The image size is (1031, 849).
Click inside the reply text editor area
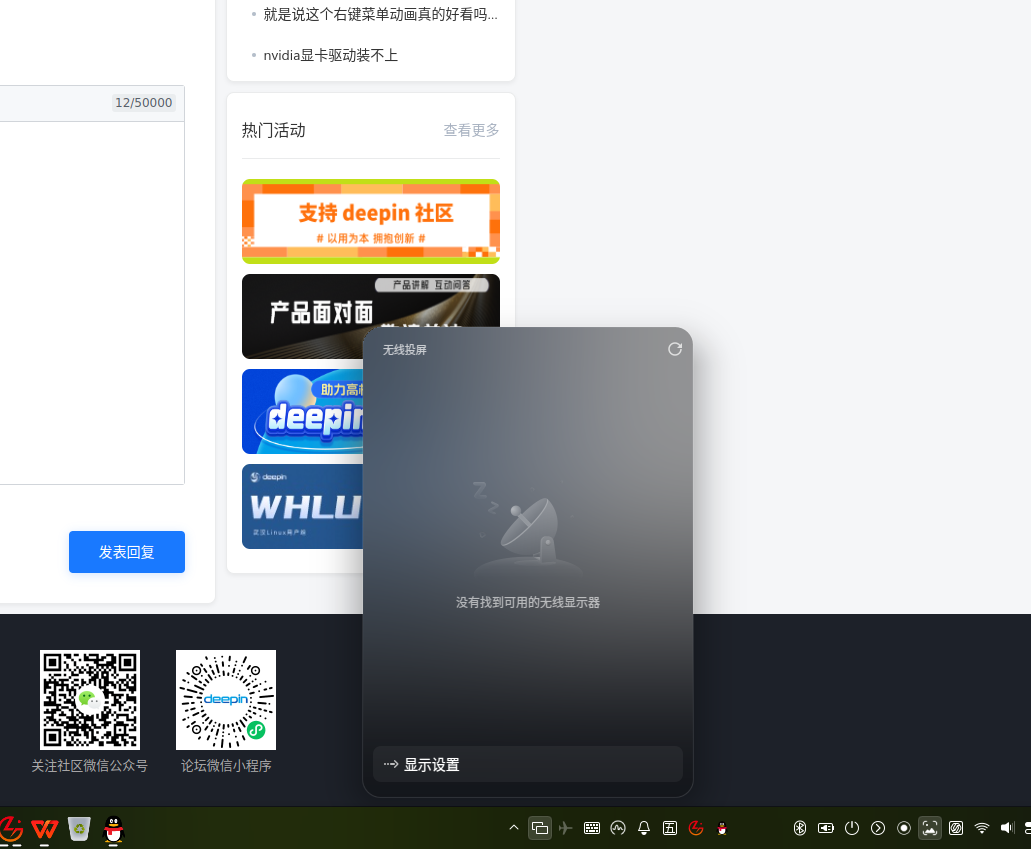coord(92,303)
